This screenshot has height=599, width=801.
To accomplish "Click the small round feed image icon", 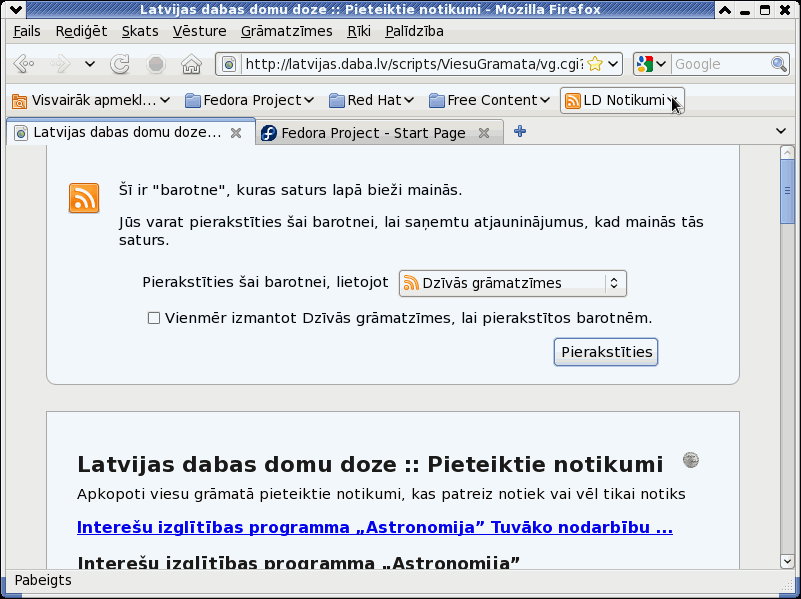I will (x=691, y=460).
